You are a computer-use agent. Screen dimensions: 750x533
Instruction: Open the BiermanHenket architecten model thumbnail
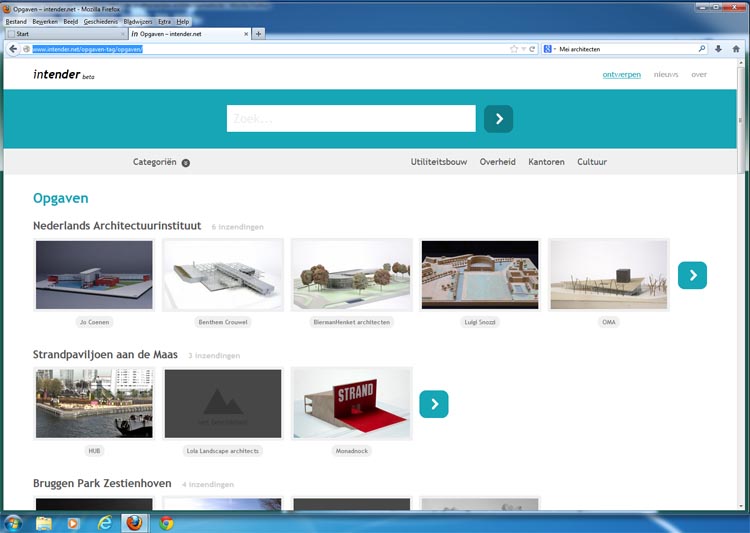tap(352, 275)
